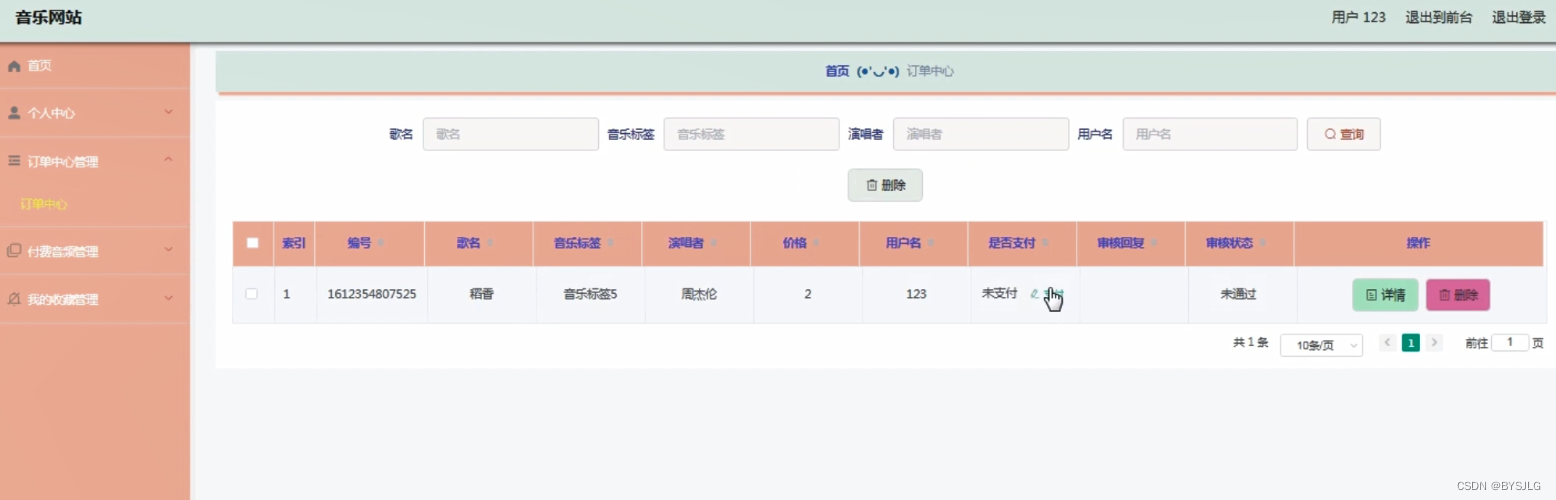Expand the 个人中心 menu chevron
Image resolution: width=1556 pixels, height=500 pixels.
tap(169, 112)
